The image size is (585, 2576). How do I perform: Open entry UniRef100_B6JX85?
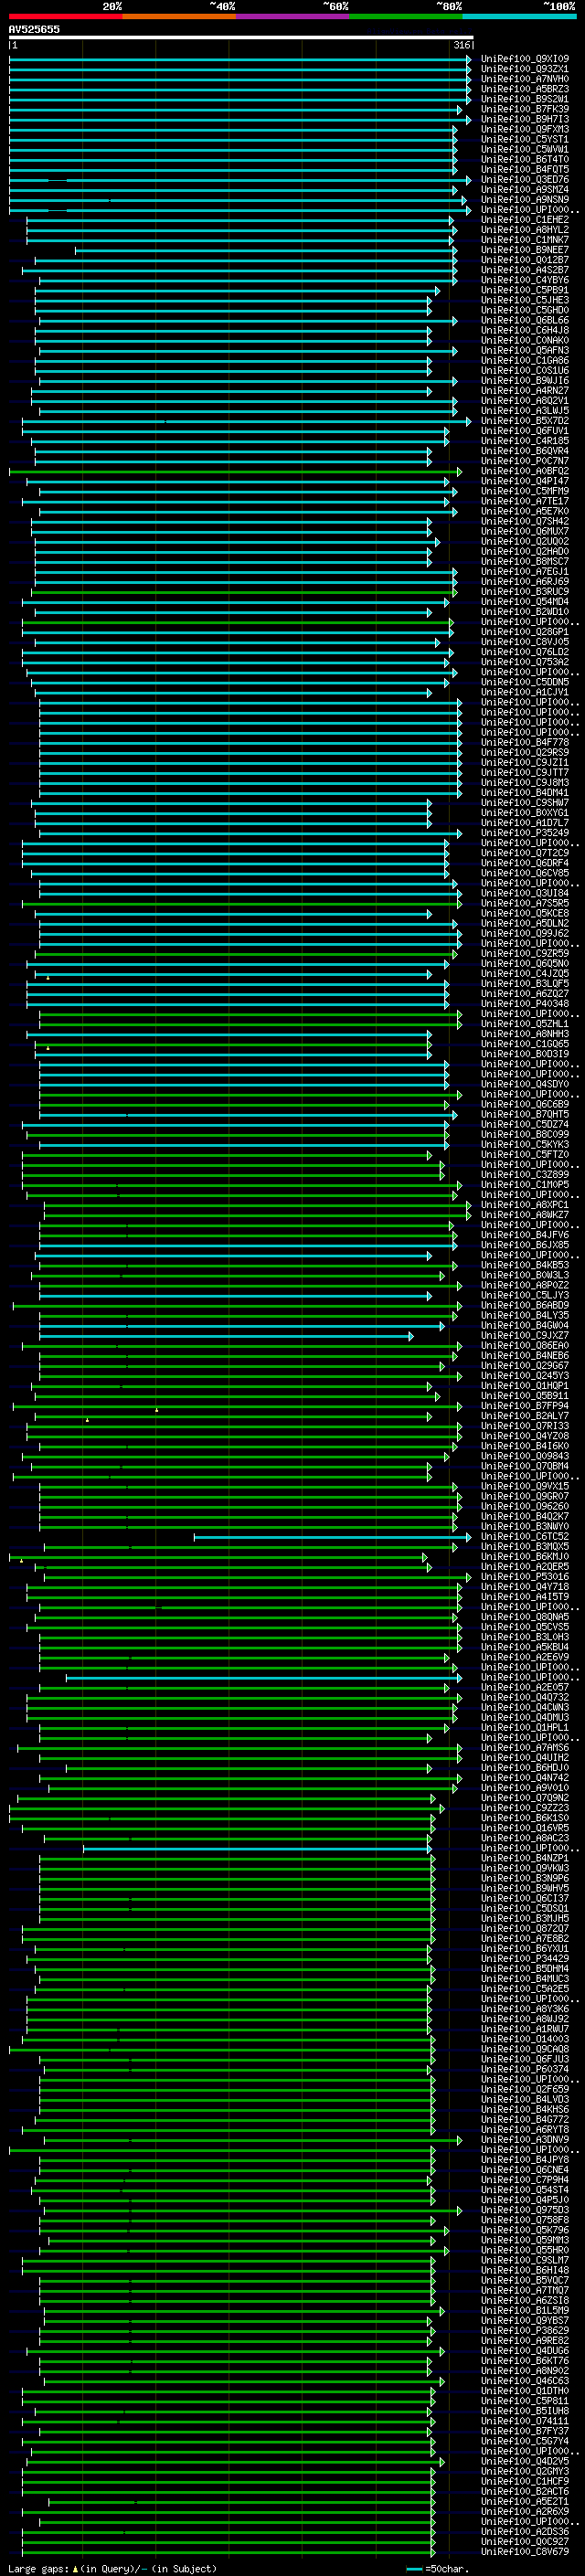pos(525,1245)
